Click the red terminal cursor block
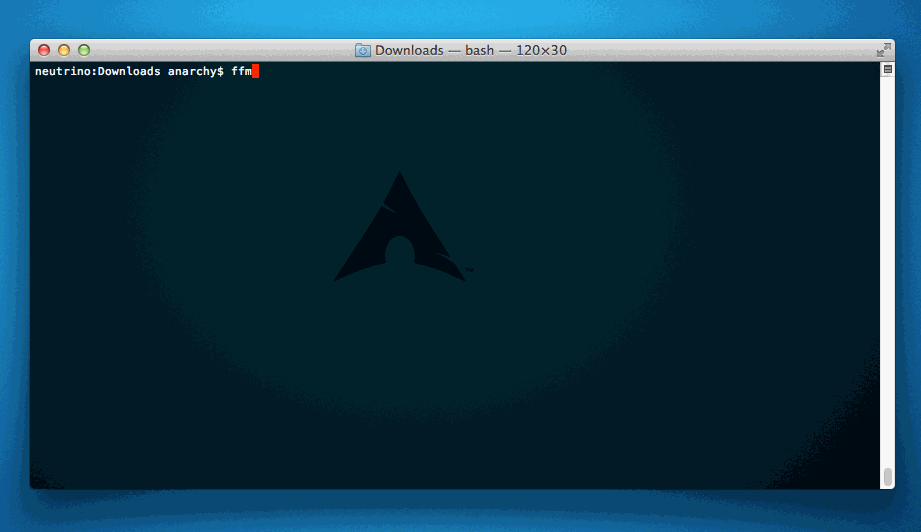Screen dimensions: 921x532 click(x=256, y=71)
